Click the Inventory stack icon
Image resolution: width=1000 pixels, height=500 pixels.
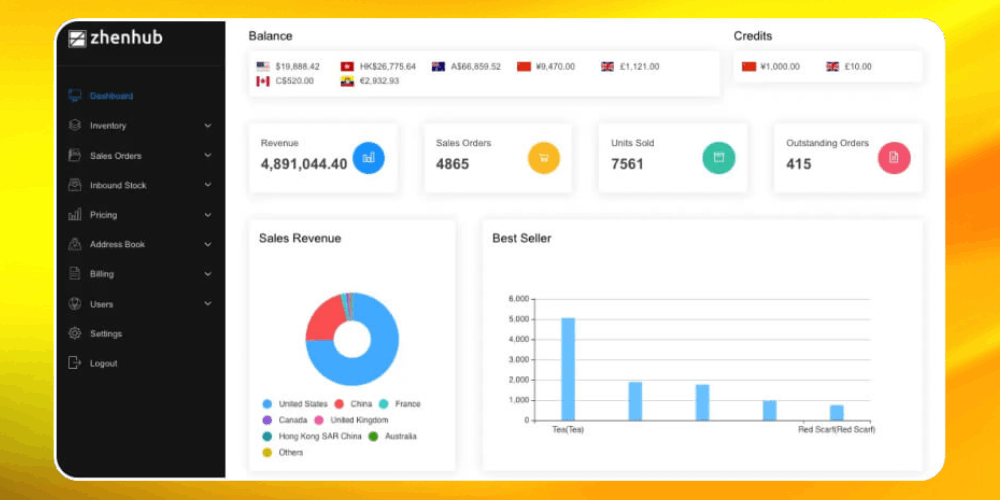(x=75, y=126)
